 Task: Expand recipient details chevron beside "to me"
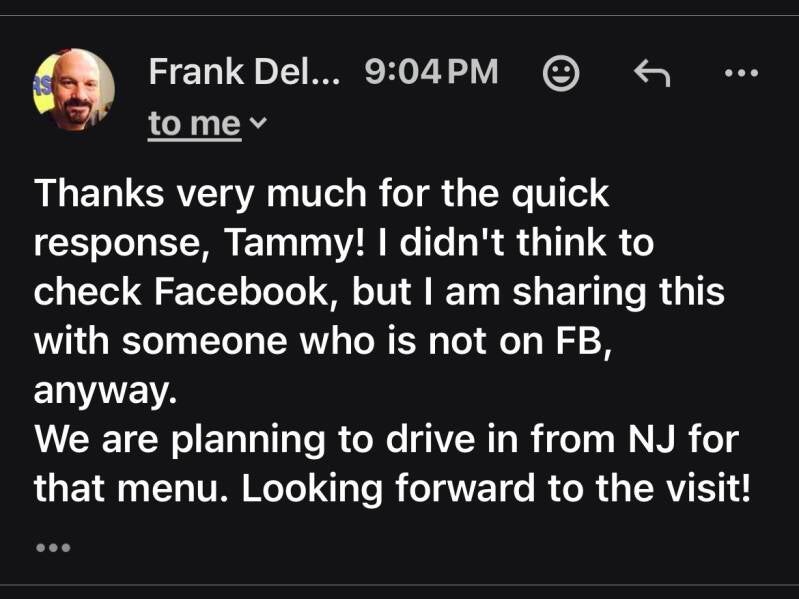(258, 124)
